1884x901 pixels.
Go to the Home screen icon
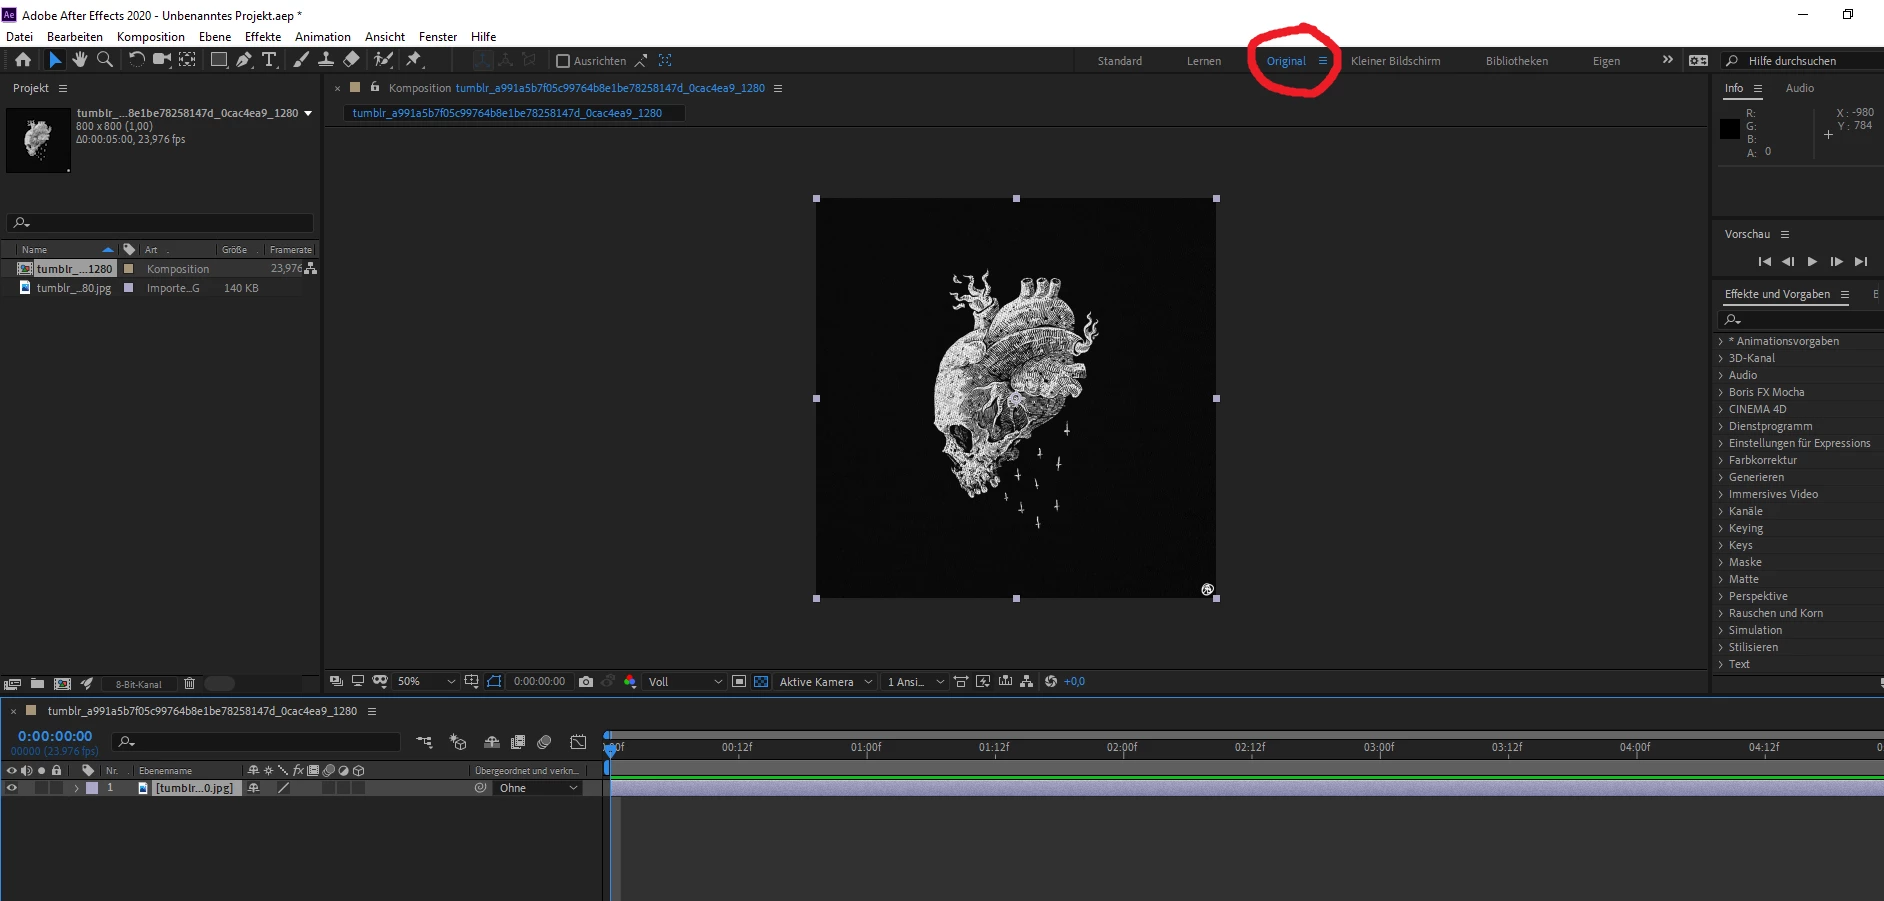pos(23,60)
